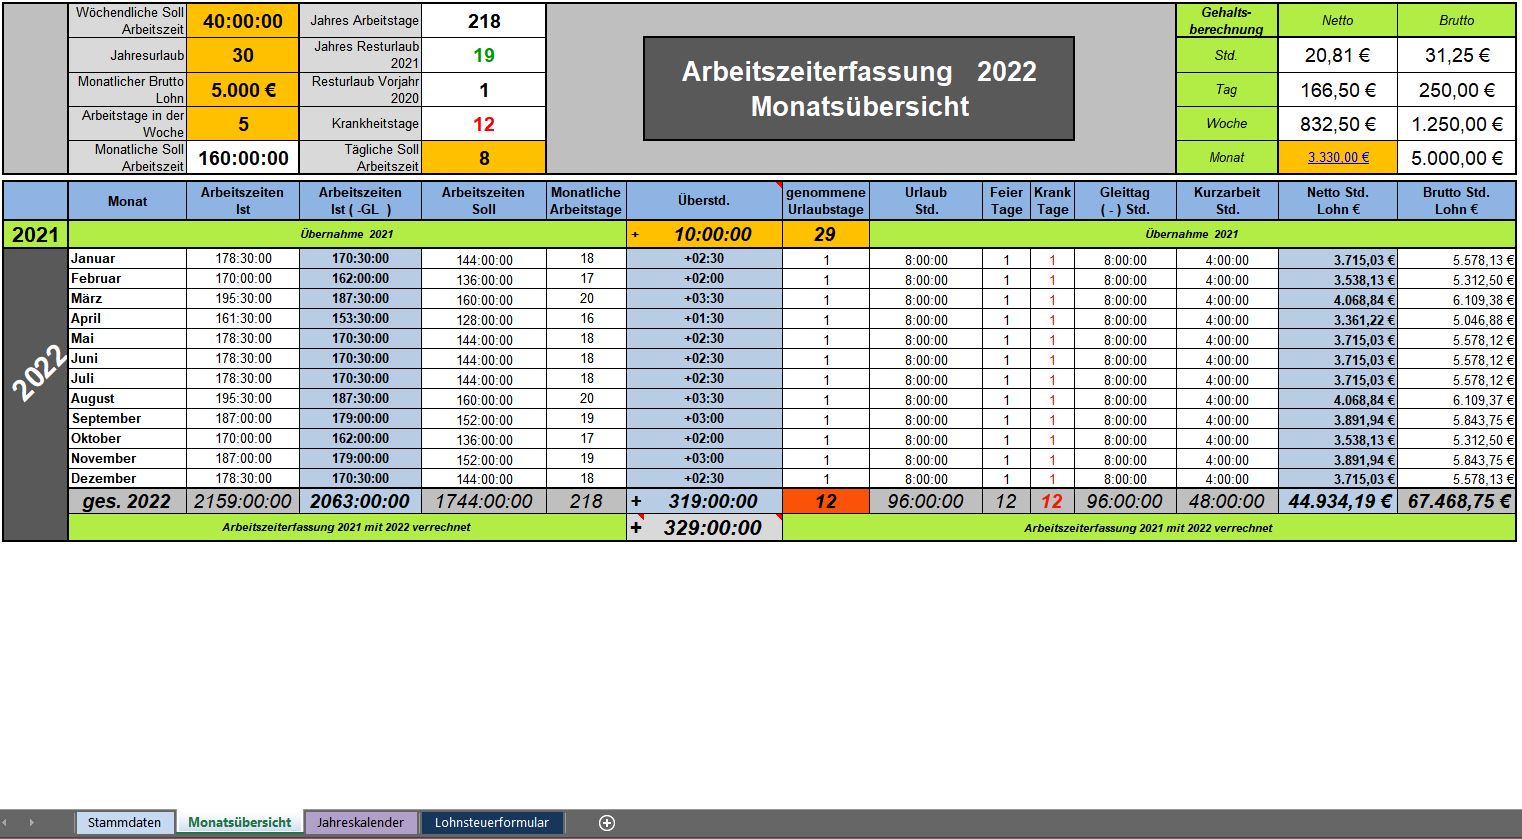Open the Jahreskalender sheet tab
Viewport: 1522px width, 839px height.
(x=360, y=822)
